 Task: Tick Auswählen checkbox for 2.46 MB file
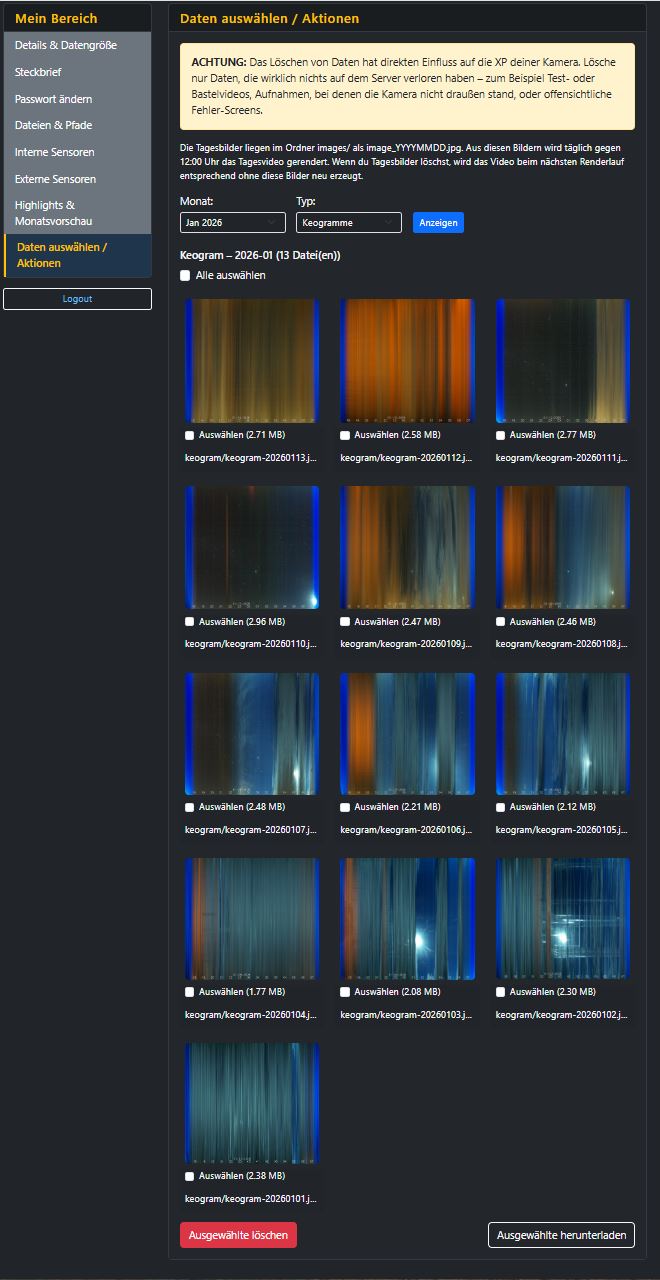click(x=500, y=622)
